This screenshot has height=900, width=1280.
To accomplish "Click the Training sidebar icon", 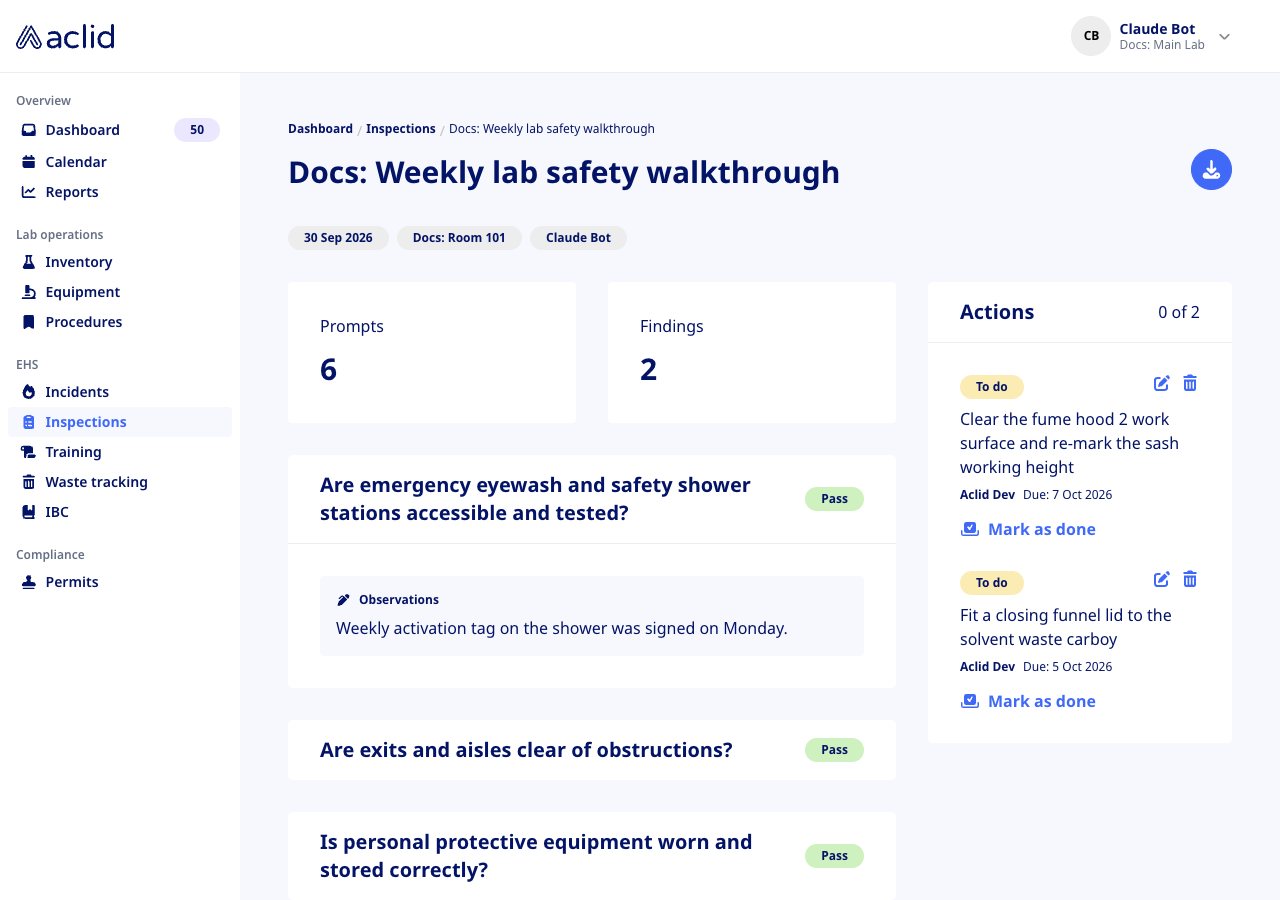I will coord(29,452).
